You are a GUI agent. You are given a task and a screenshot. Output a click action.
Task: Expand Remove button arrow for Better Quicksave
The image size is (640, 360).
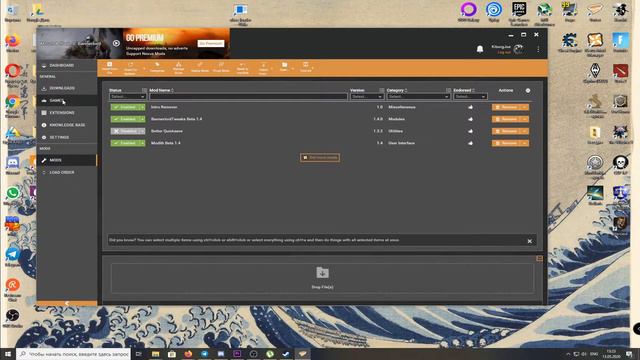click(x=525, y=131)
